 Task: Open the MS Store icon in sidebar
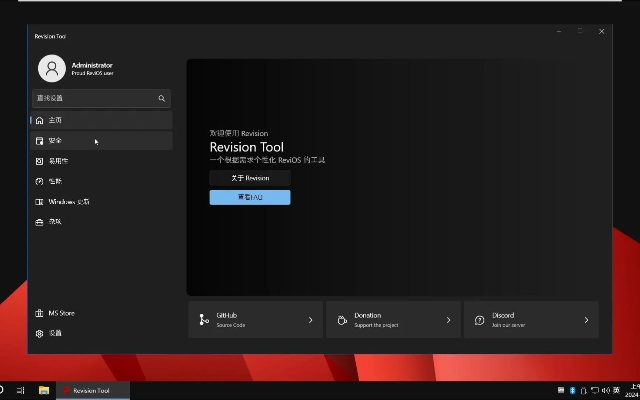tap(40, 313)
